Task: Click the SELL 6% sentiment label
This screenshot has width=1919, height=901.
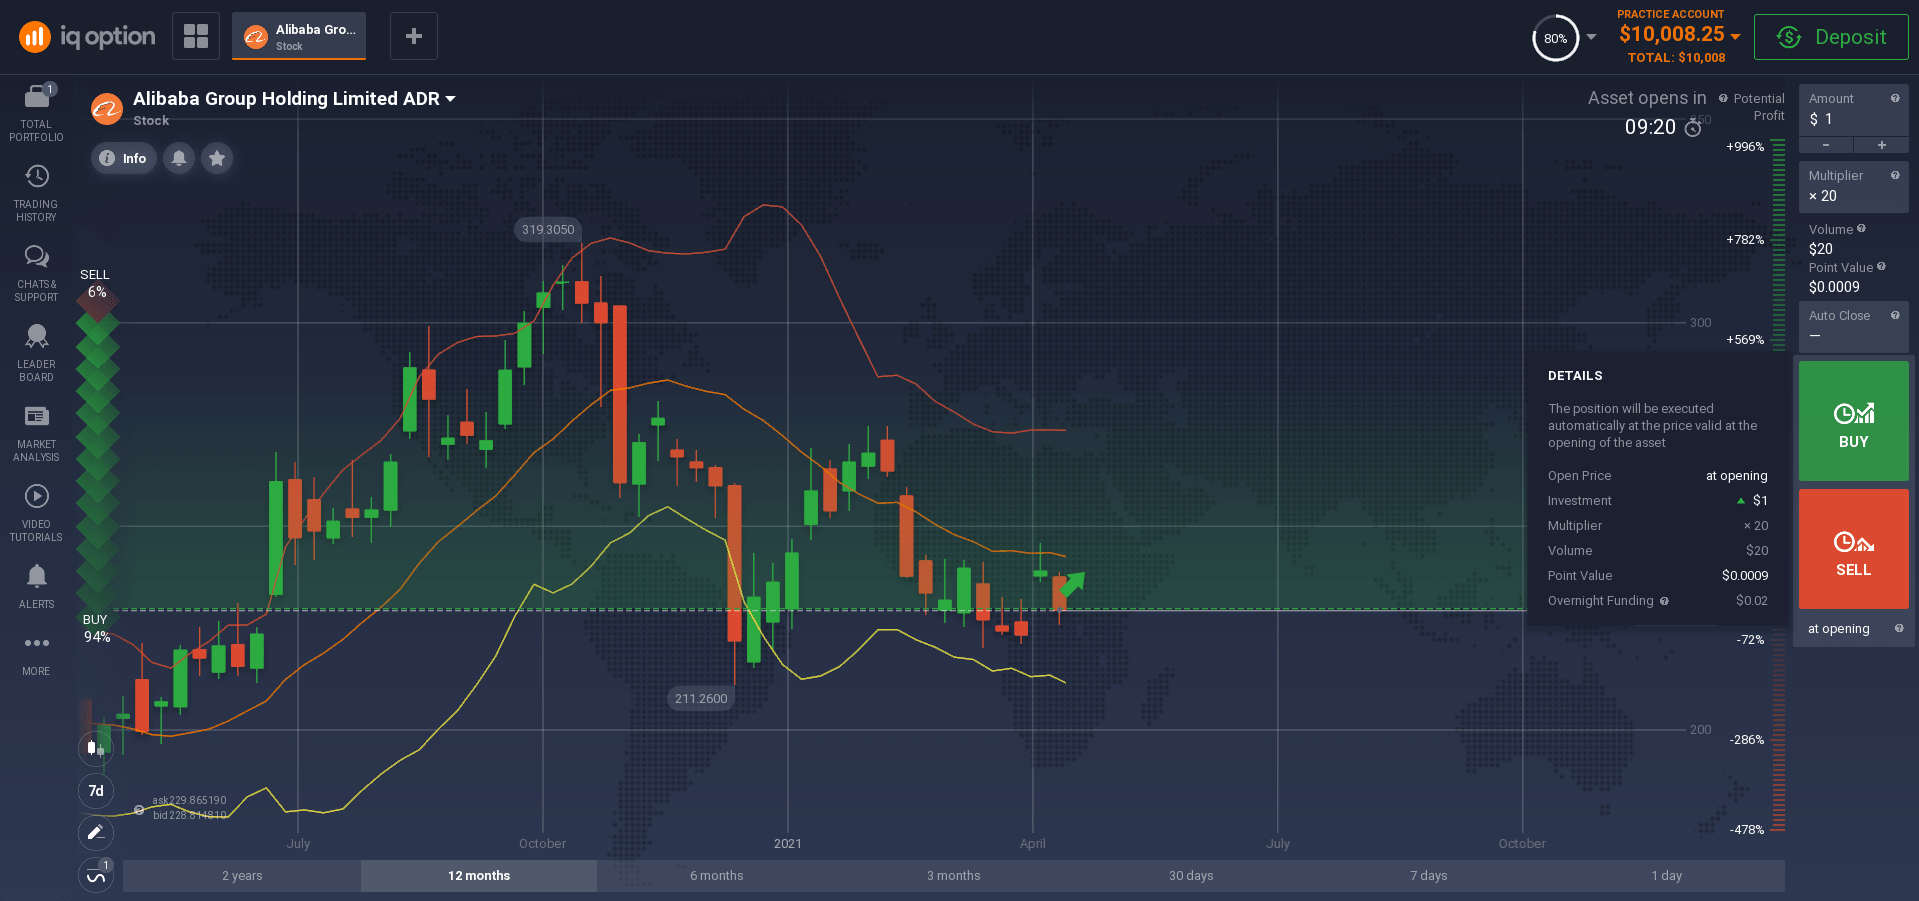Action: point(95,283)
